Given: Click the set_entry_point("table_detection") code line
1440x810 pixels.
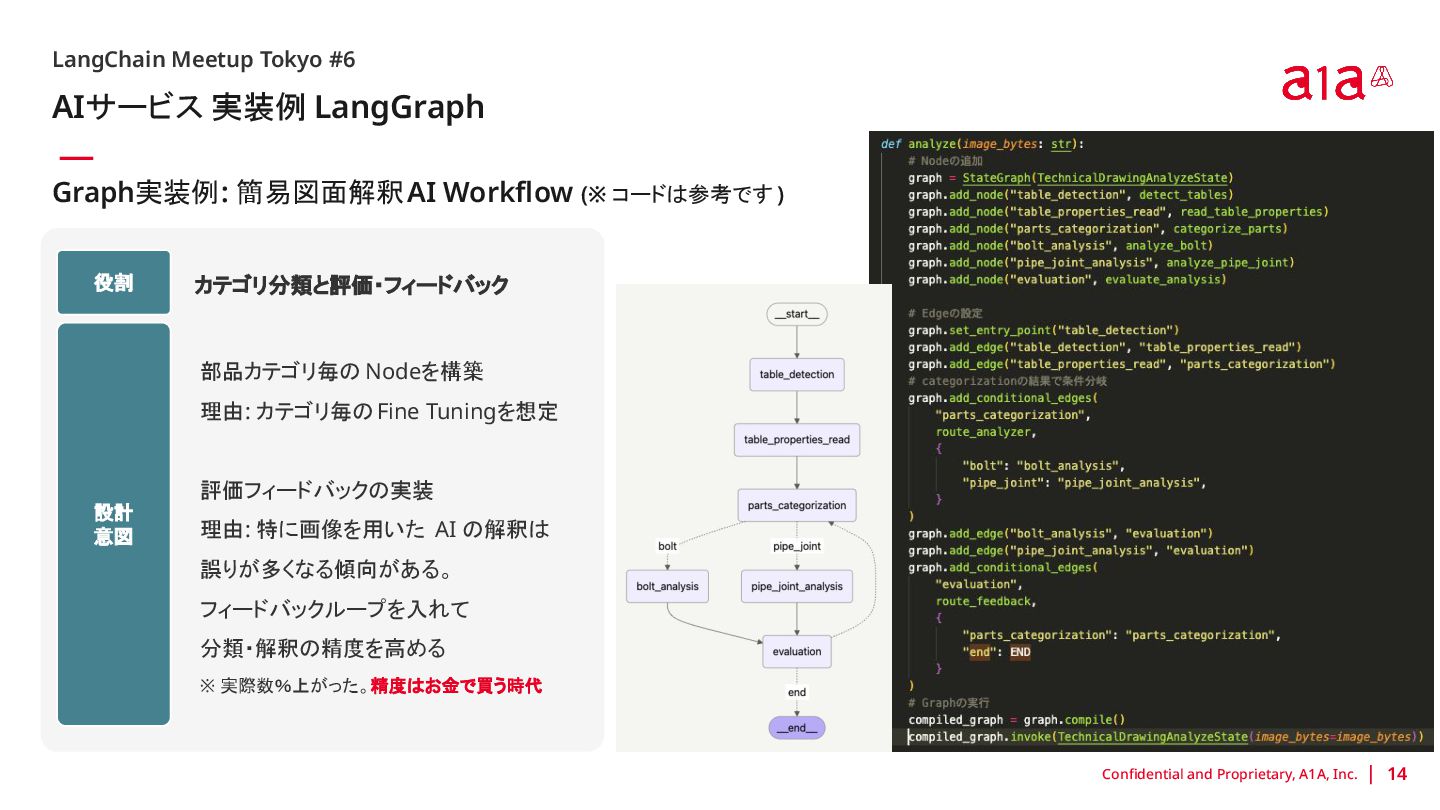Looking at the screenshot, I should click(1043, 330).
